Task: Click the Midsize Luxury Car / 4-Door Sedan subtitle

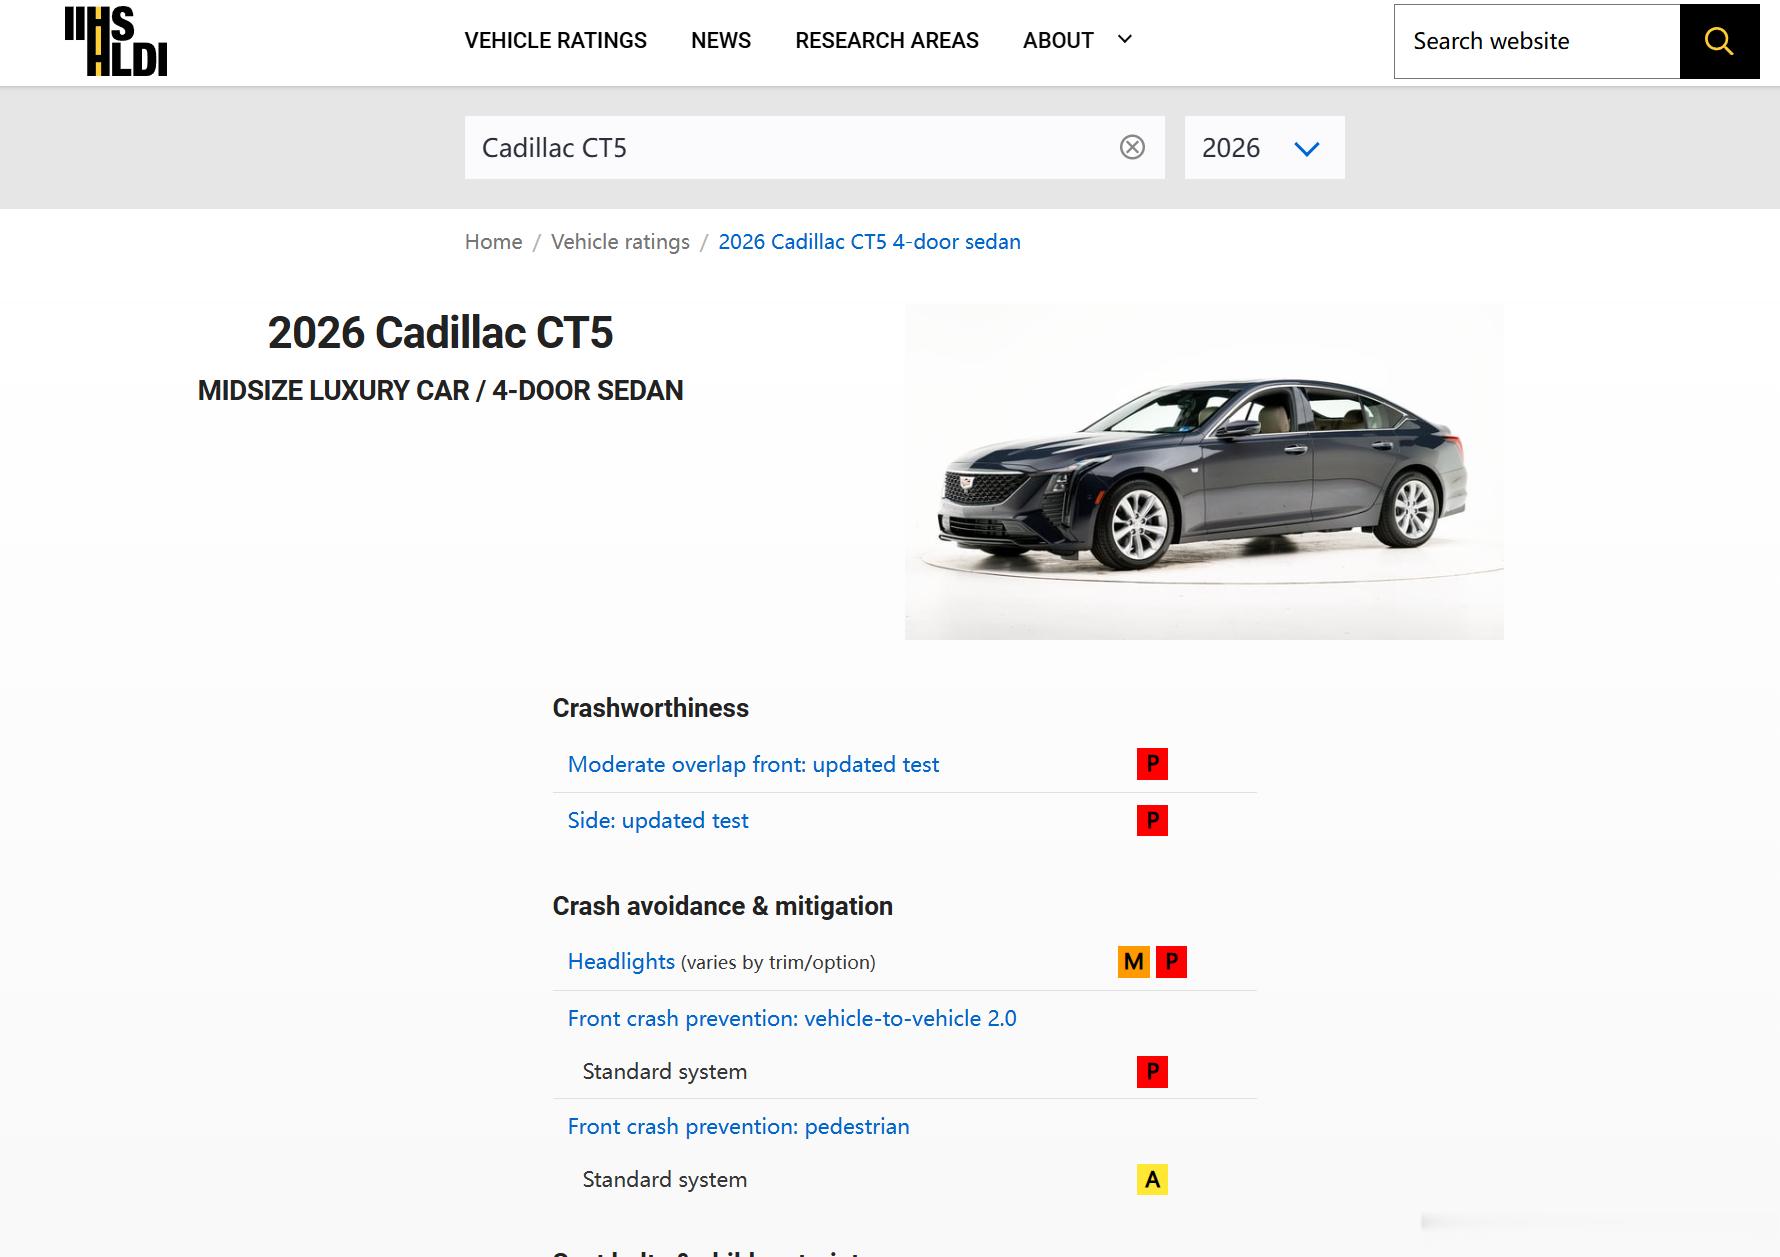Action: tap(440, 391)
